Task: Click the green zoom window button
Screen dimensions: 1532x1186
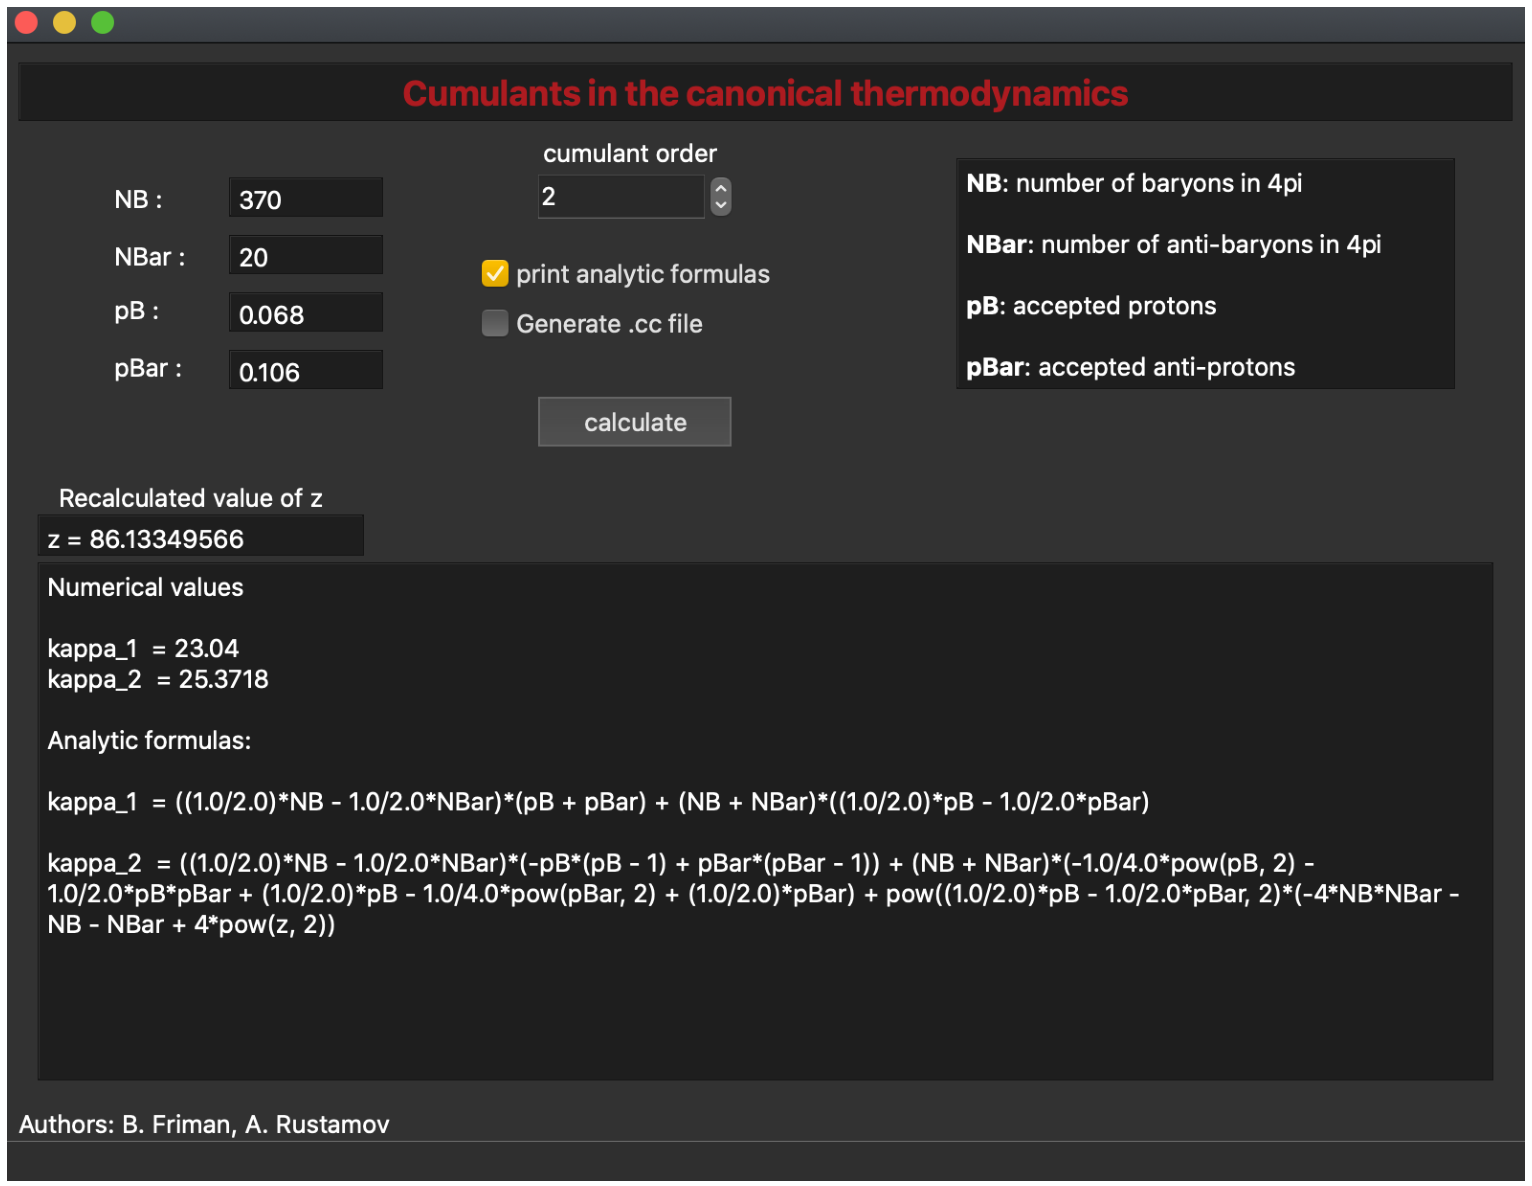Action: pyautogui.click(x=102, y=22)
